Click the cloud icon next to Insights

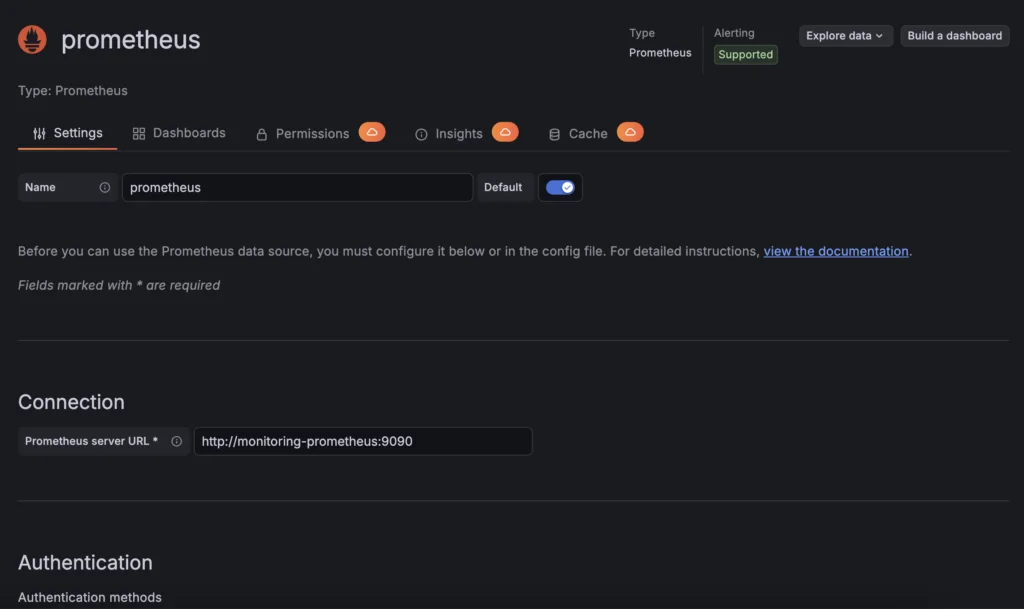click(505, 132)
